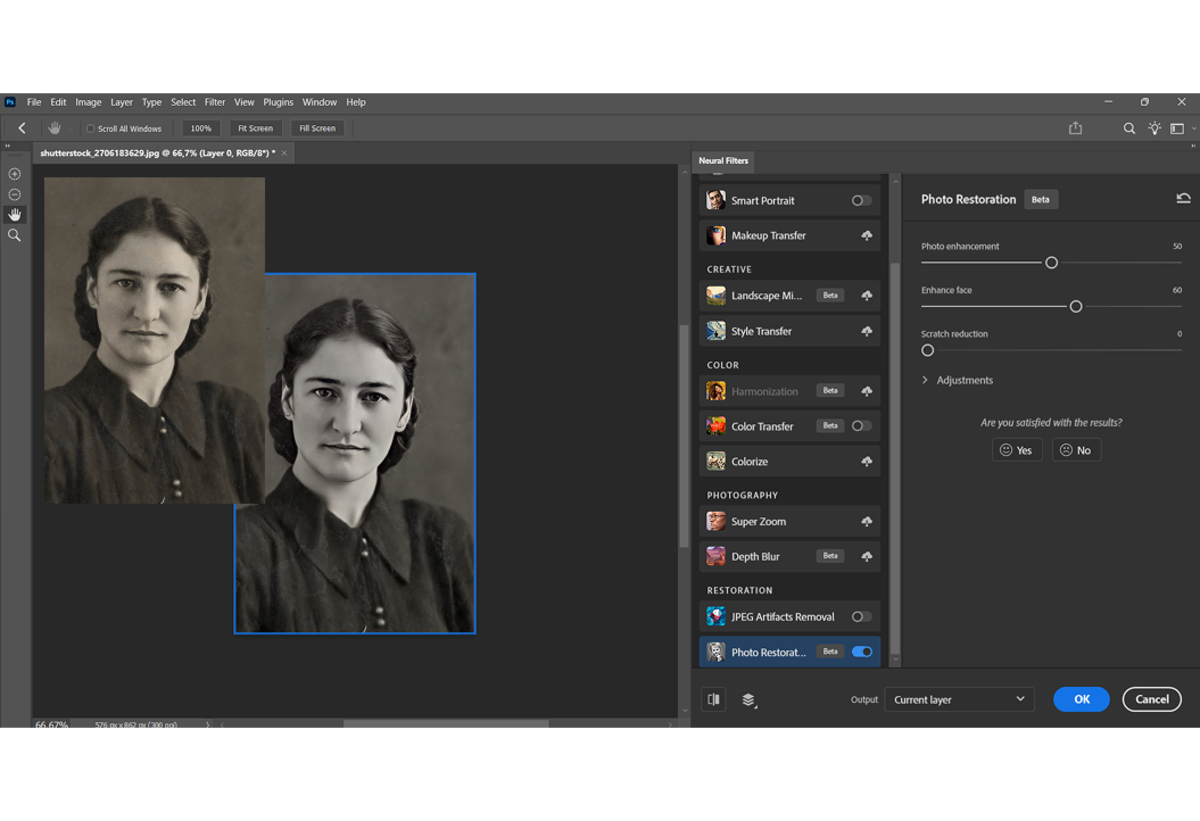The width and height of the screenshot is (1200, 821).
Task: Click the 66.67% zoom level field
Action: tap(51, 724)
